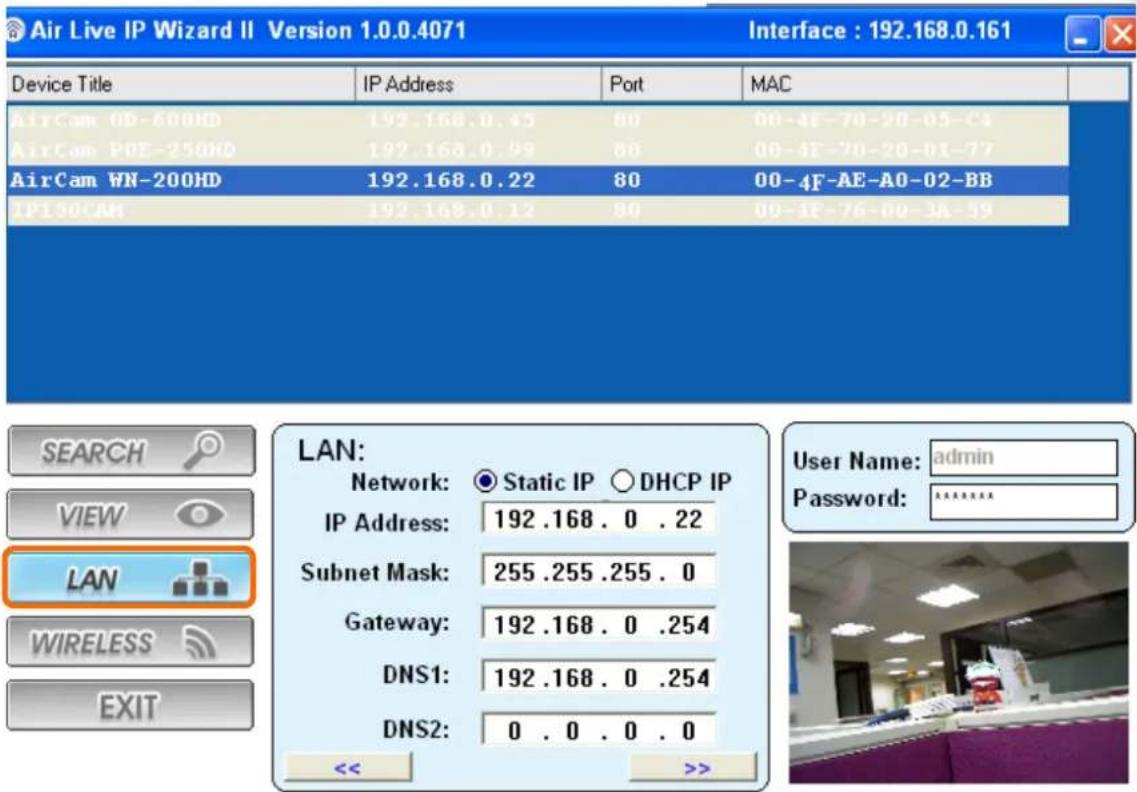The image size is (1137, 792).
Task: Click MAC address 00-4F-AE-A0-02-BB cell
Action: coord(873,181)
